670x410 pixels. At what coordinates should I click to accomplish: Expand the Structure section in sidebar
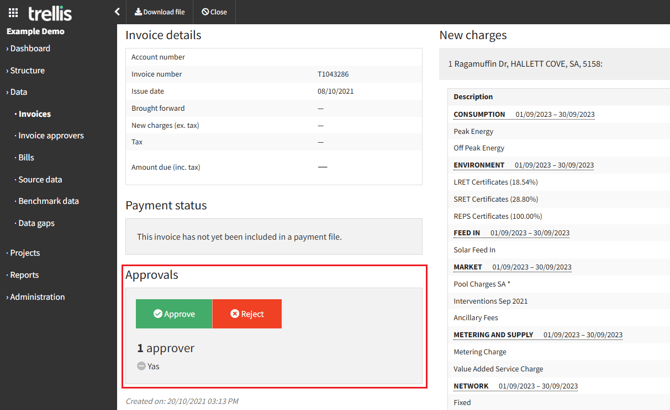coord(27,71)
